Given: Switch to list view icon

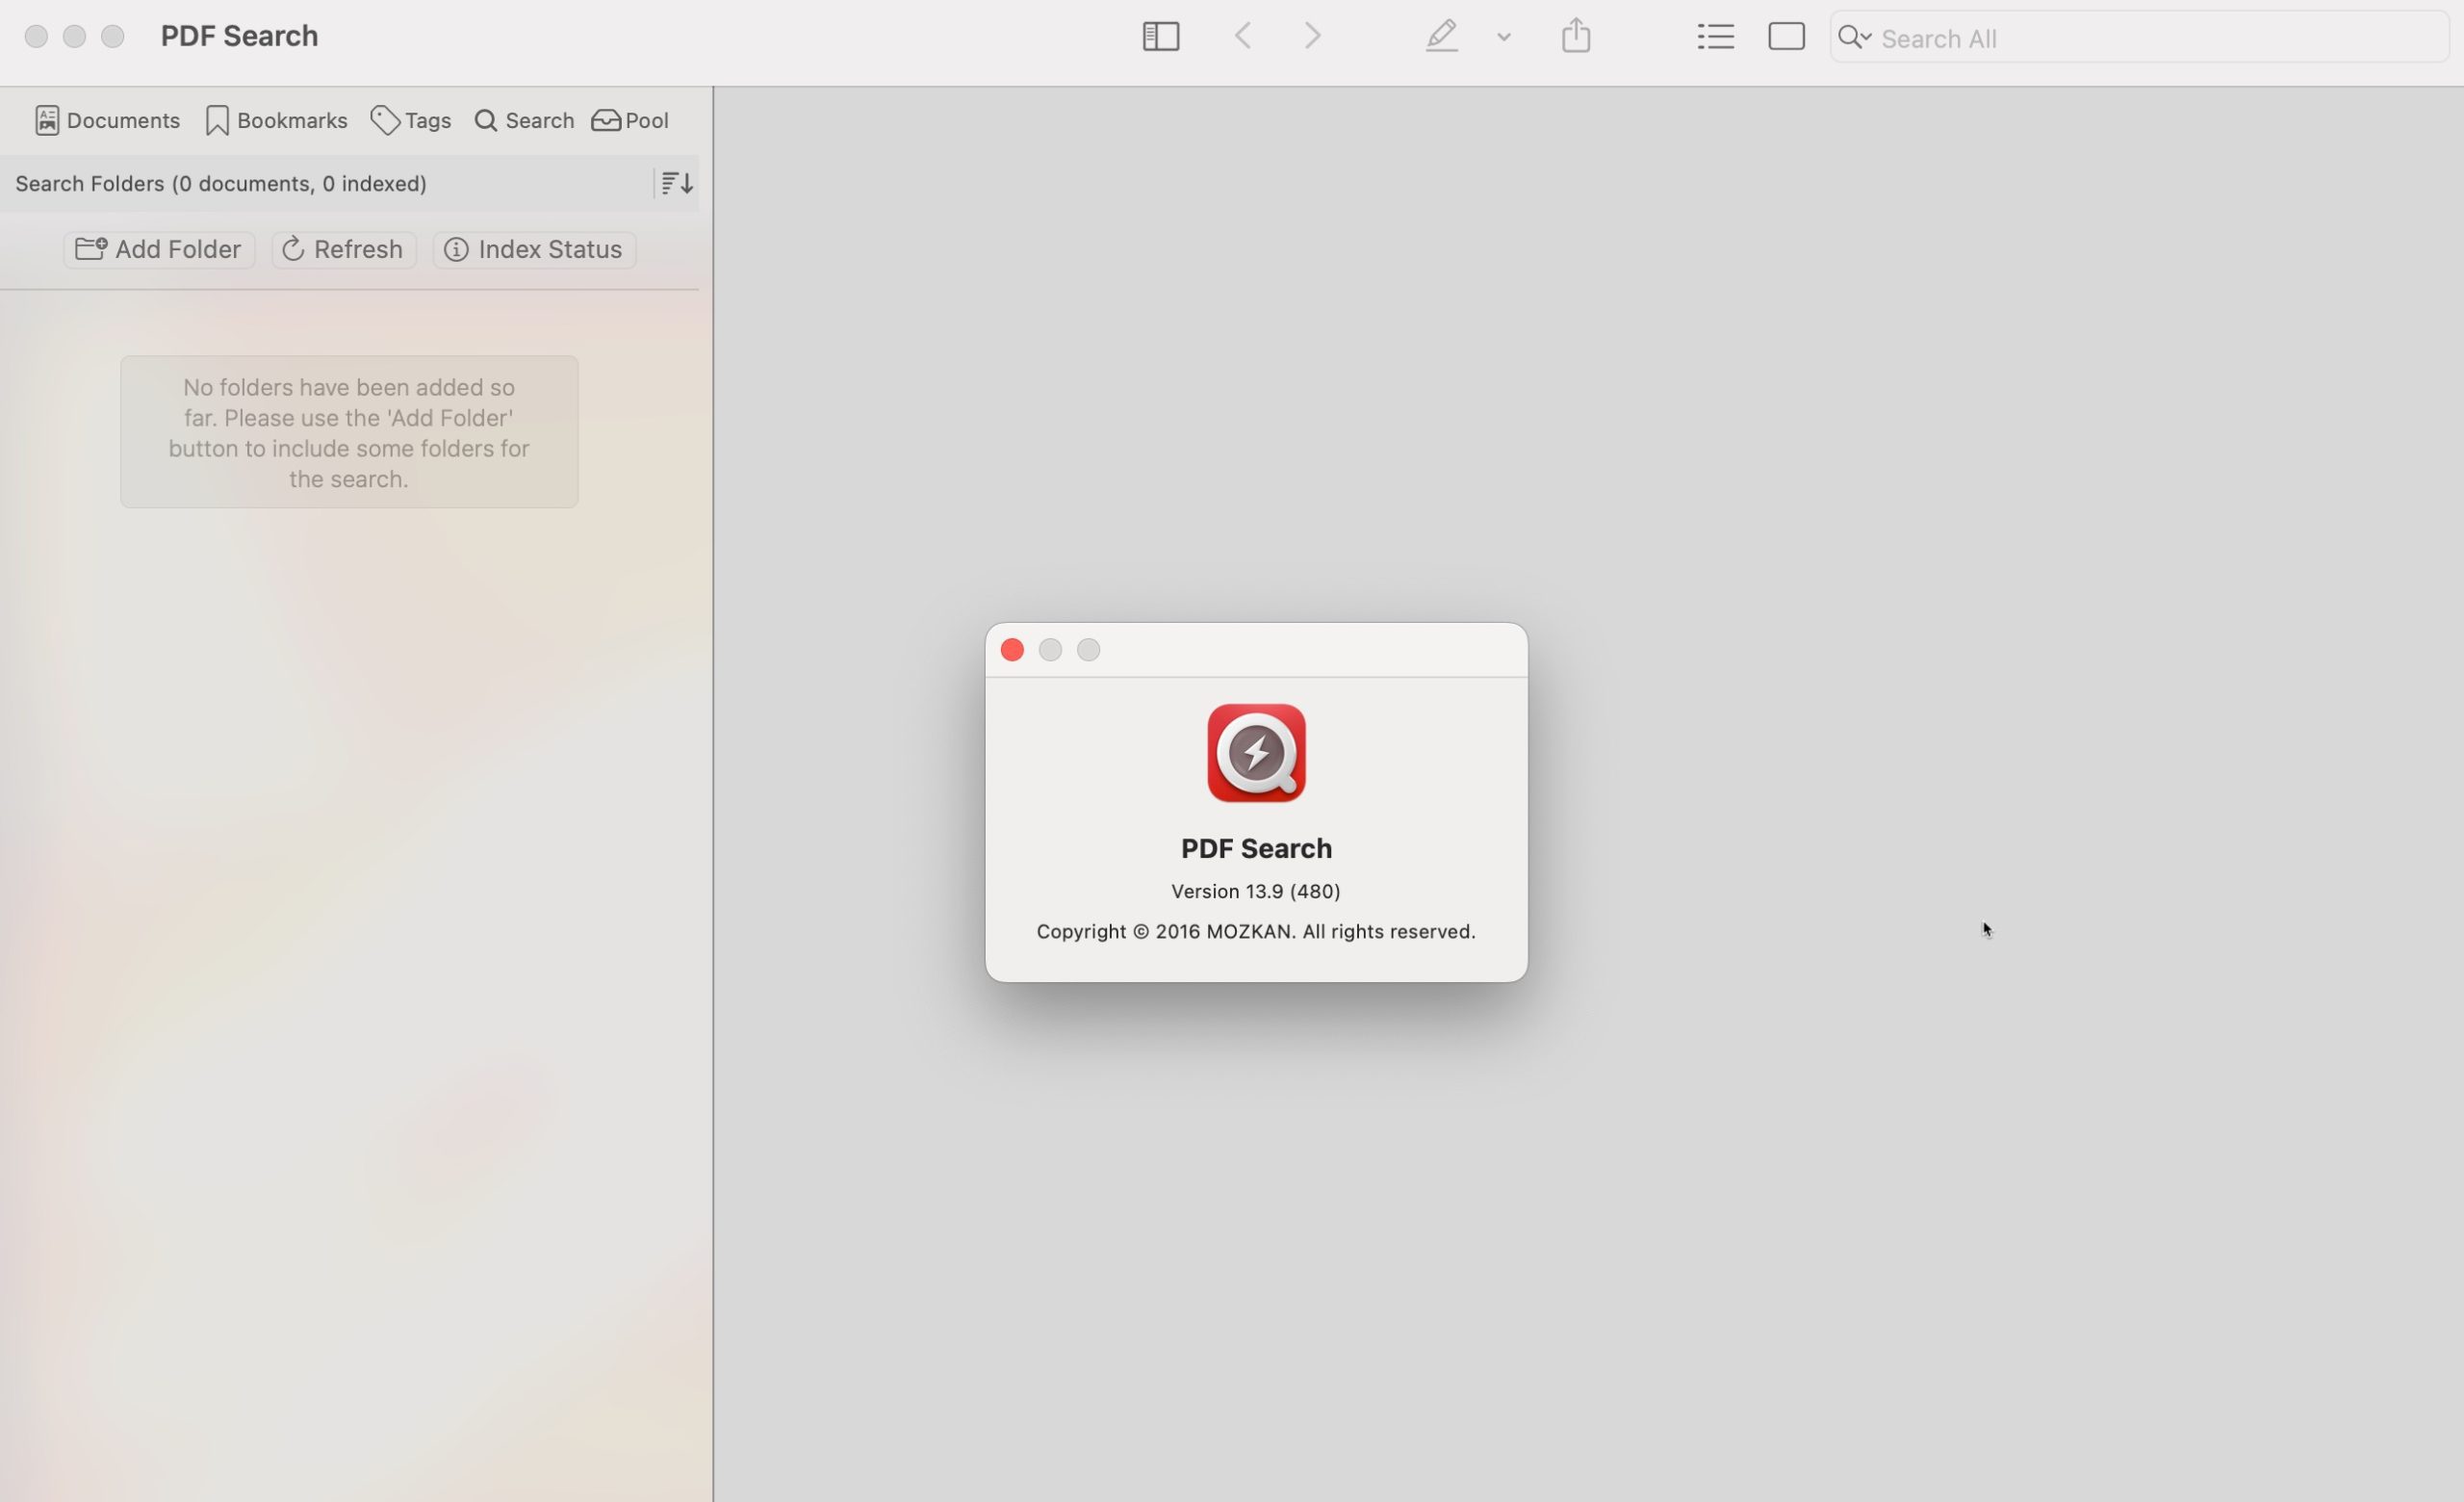Looking at the screenshot, I should click(x=1715, y=37).
